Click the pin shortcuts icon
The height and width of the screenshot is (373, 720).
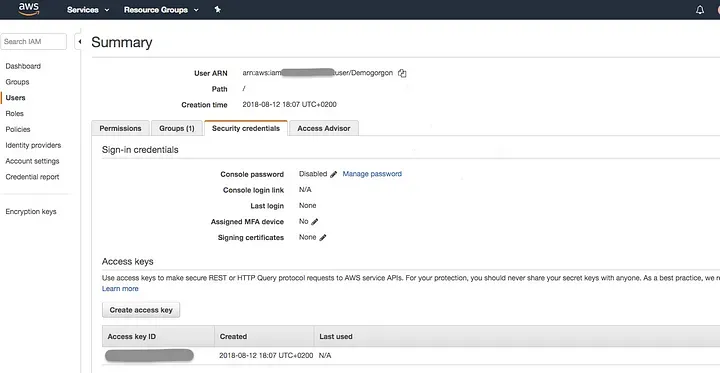coord(218,9)
